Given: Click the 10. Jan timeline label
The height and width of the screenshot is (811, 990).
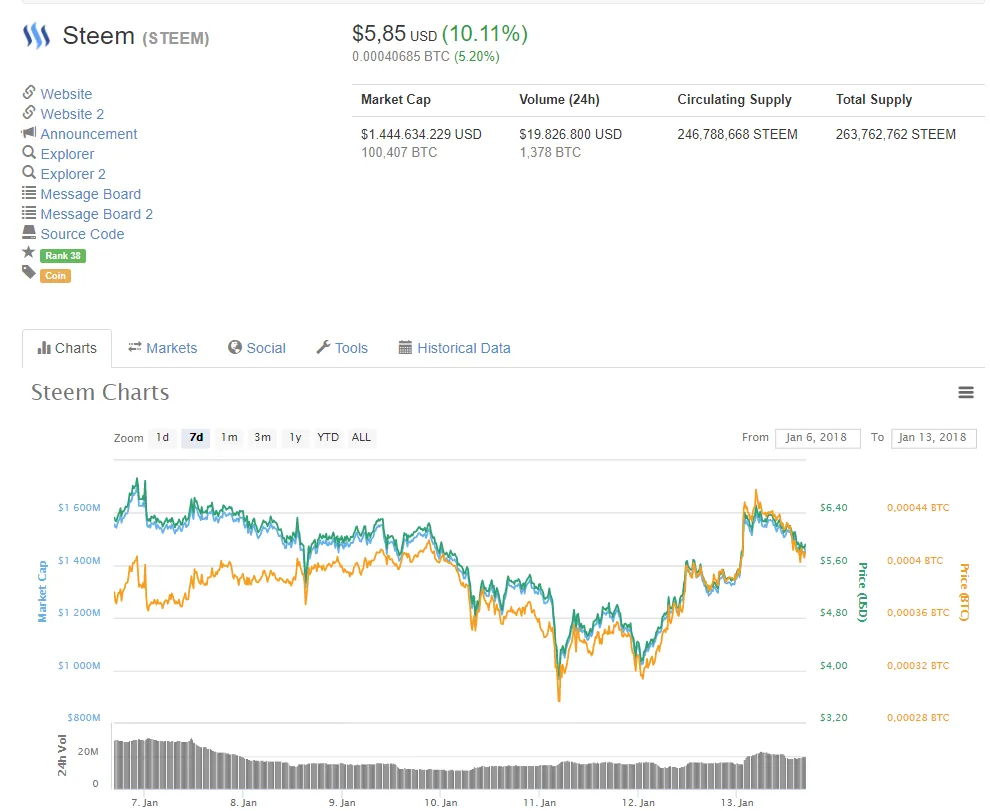Looking at the screenshot, I should (x=441, y=803).
